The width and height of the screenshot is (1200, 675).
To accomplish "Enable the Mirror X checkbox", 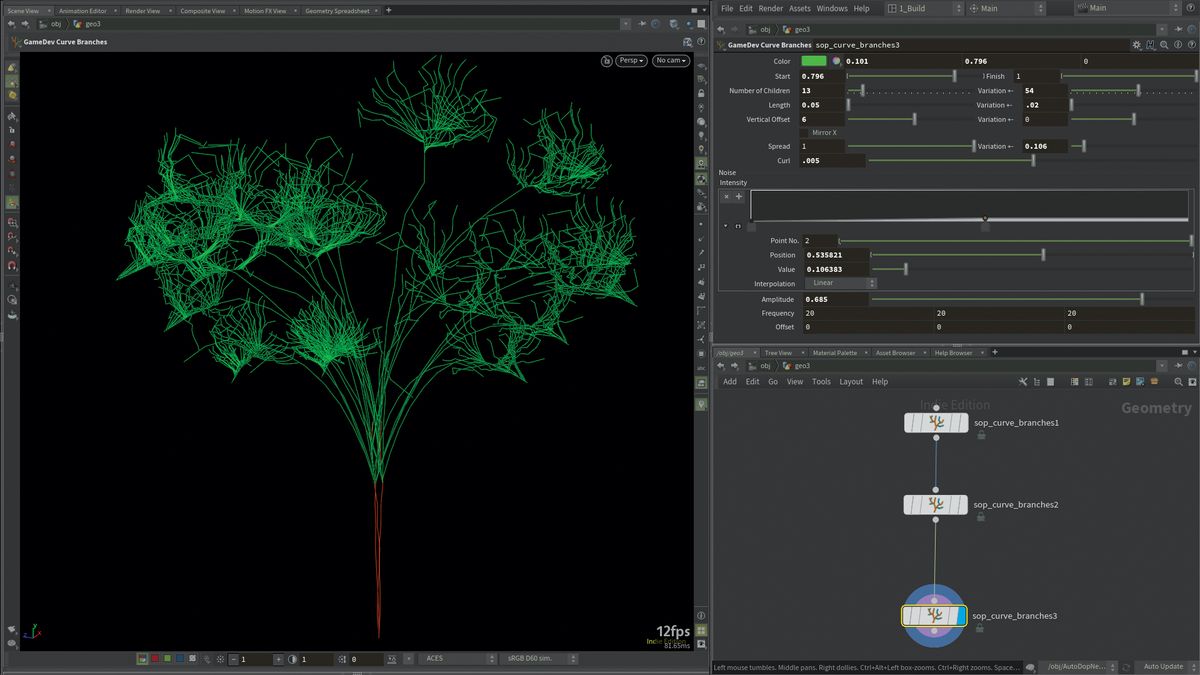I will point(806,132).
